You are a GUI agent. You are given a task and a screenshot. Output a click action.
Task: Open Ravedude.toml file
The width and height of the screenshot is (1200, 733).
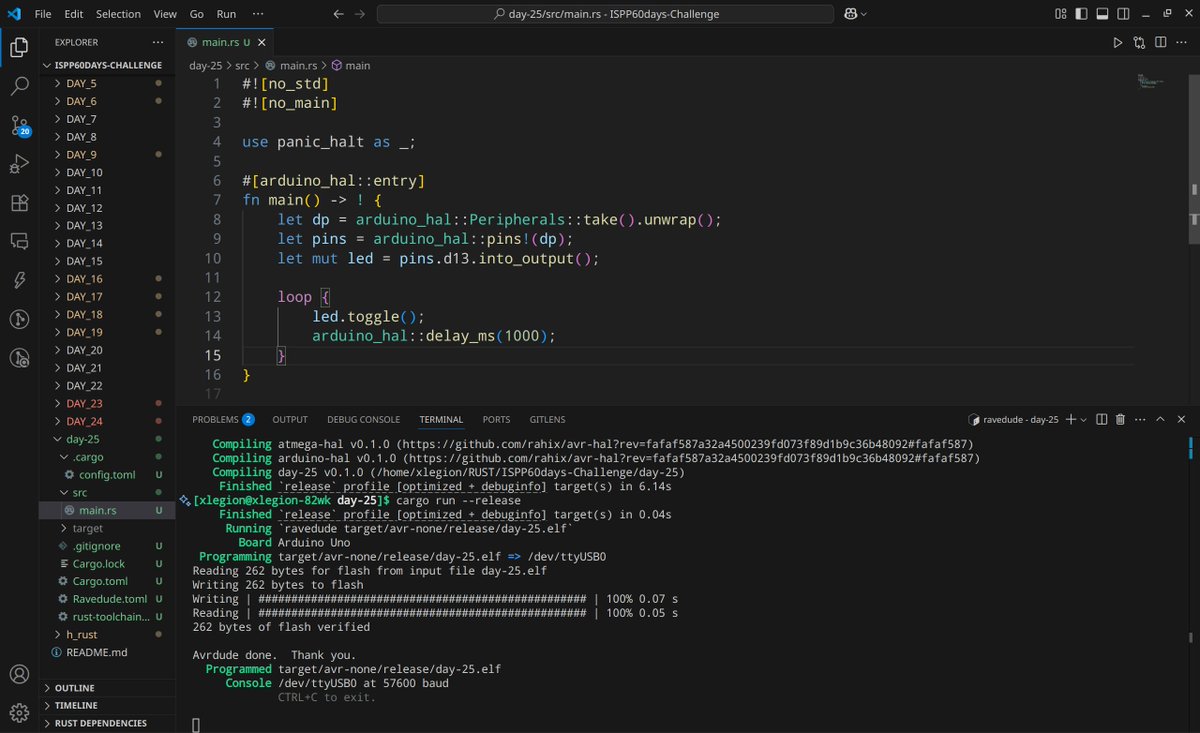[107, 599]
